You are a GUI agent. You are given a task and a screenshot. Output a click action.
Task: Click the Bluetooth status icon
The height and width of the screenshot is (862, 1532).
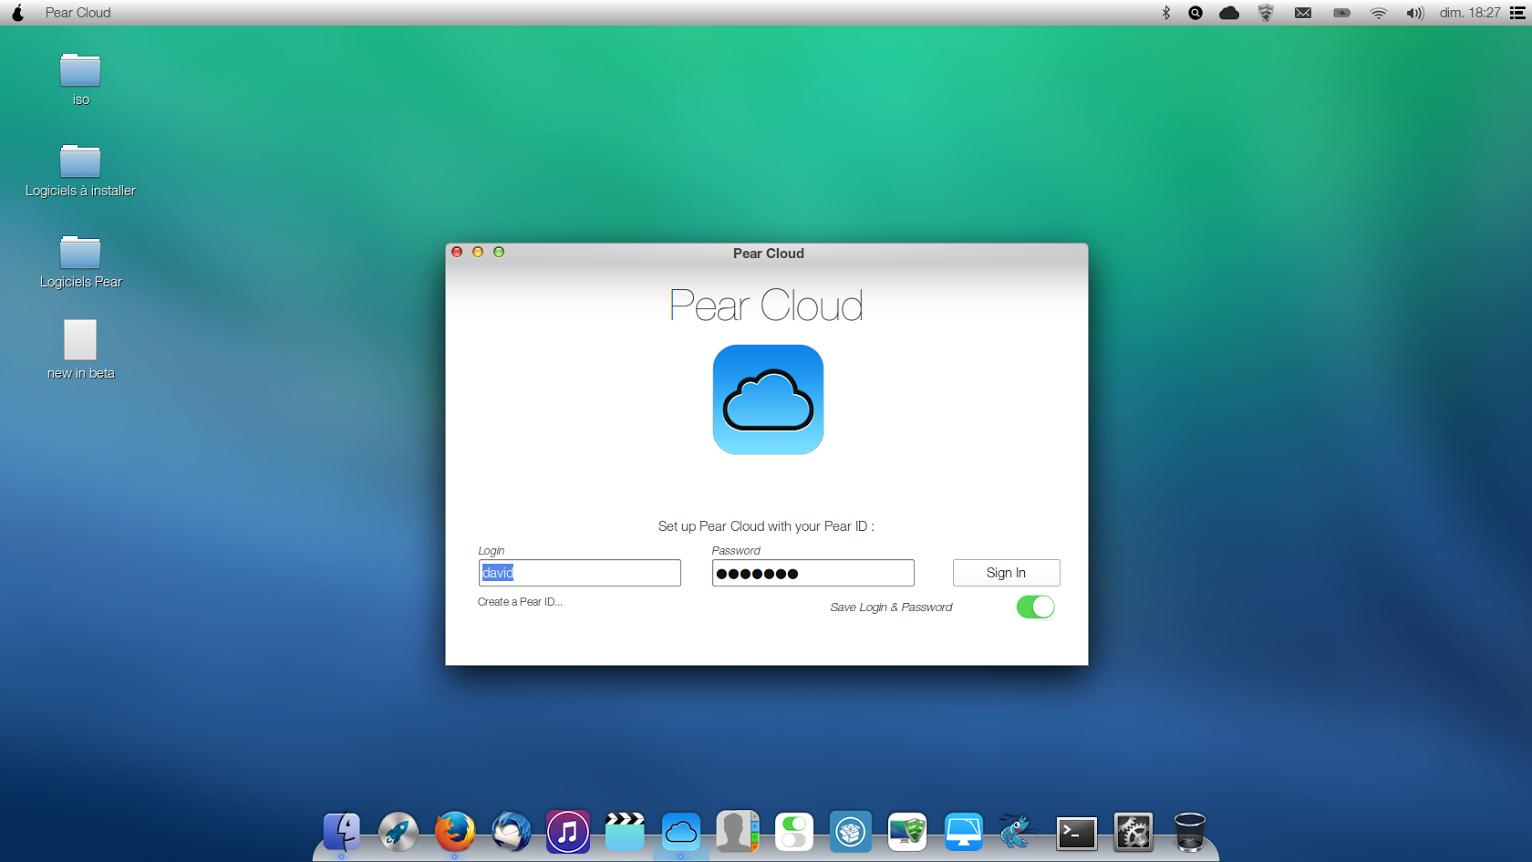click(x=1163, y=12)
